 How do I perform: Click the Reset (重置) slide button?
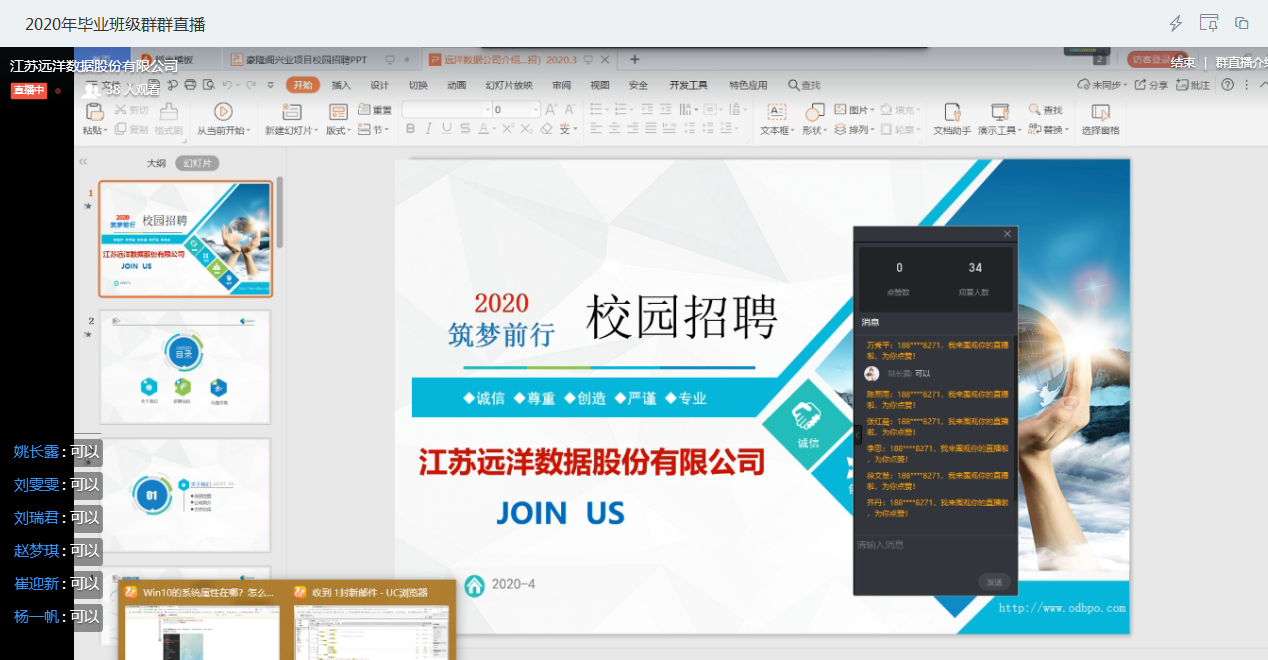point(375,109)
